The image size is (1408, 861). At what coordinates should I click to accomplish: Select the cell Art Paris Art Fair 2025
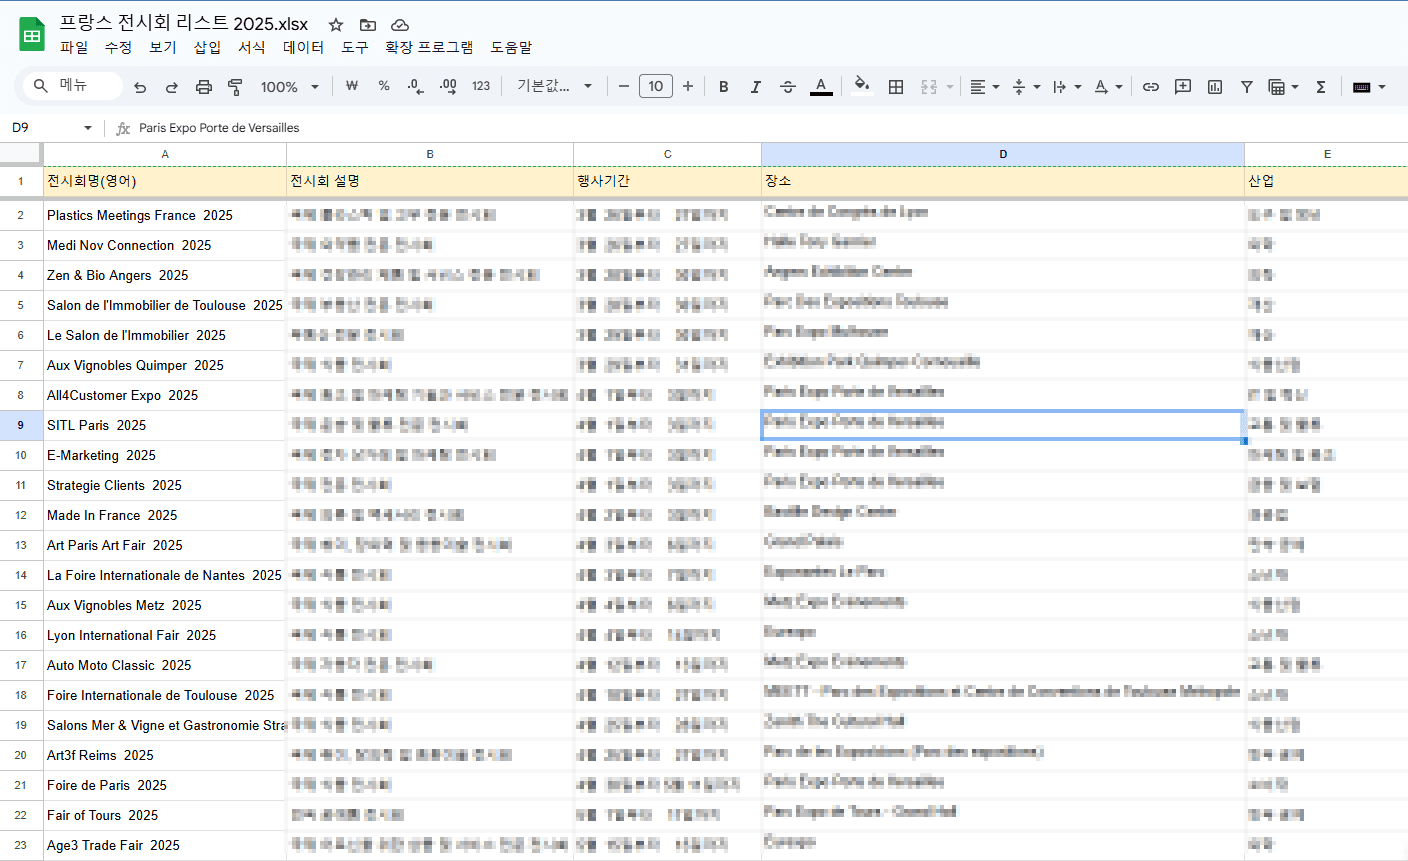pyautogui.click(x=165, y=545)
